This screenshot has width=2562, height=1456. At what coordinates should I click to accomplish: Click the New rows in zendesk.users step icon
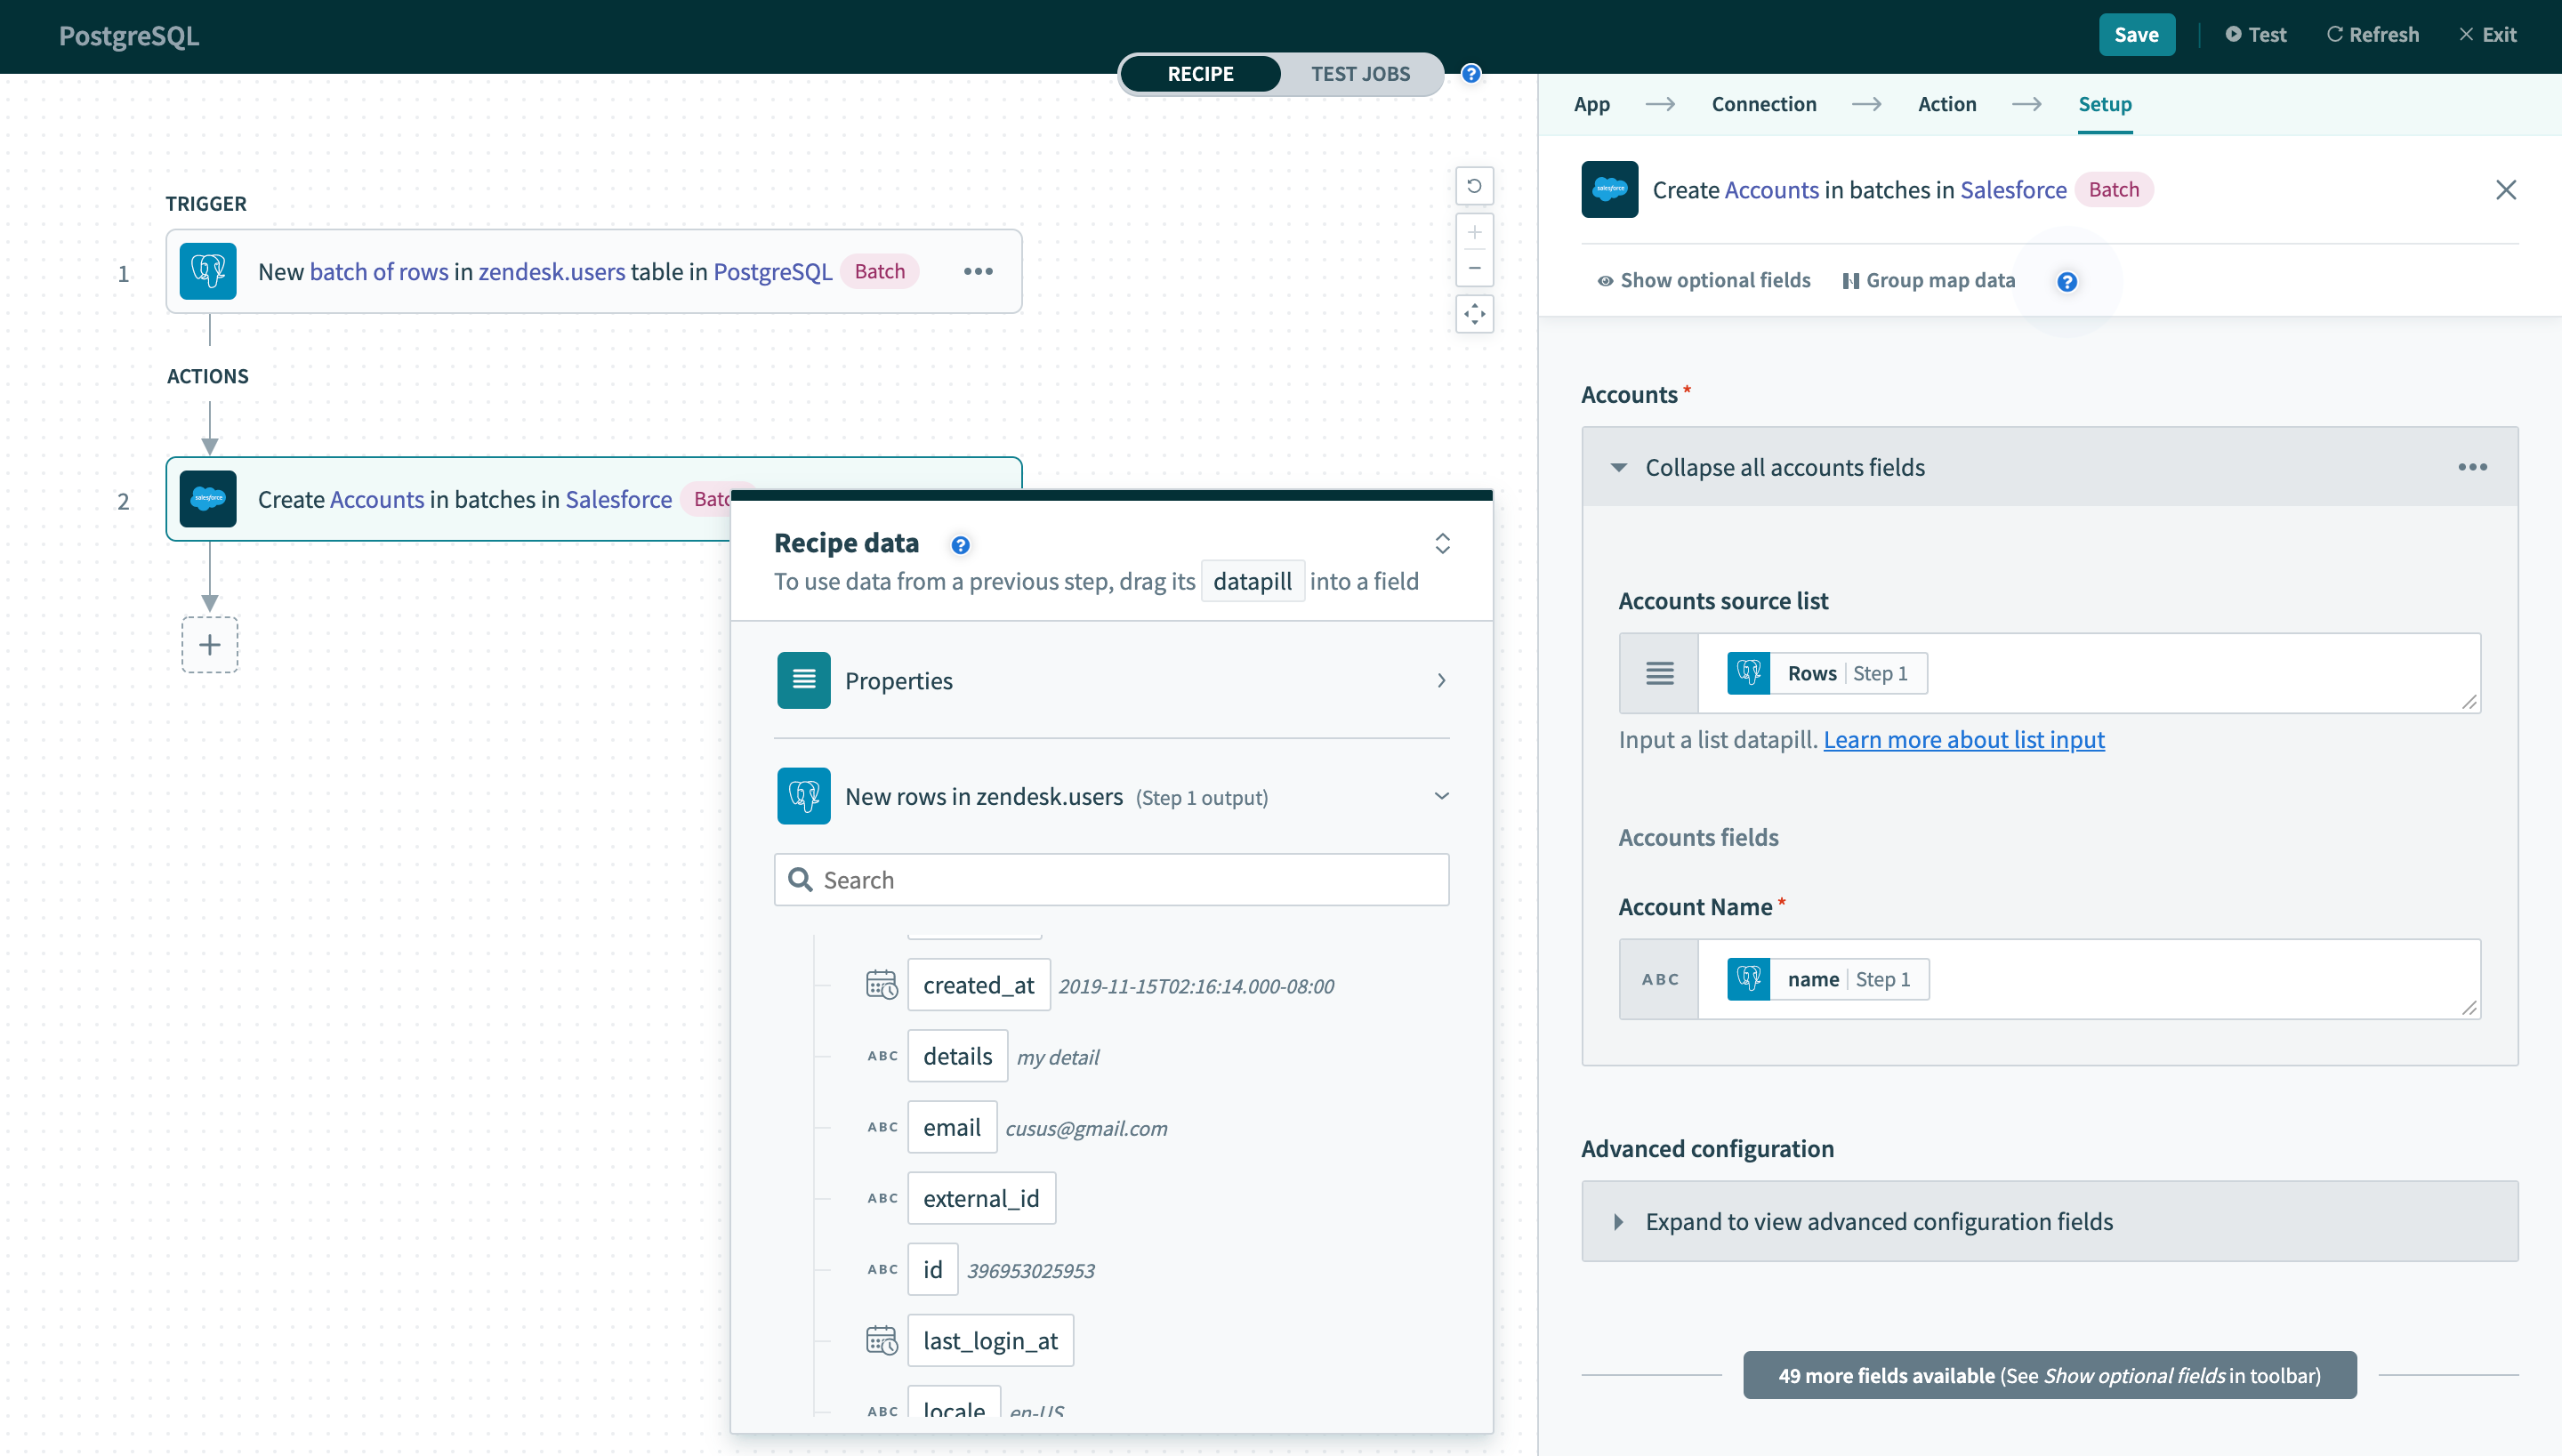(802, 797)
